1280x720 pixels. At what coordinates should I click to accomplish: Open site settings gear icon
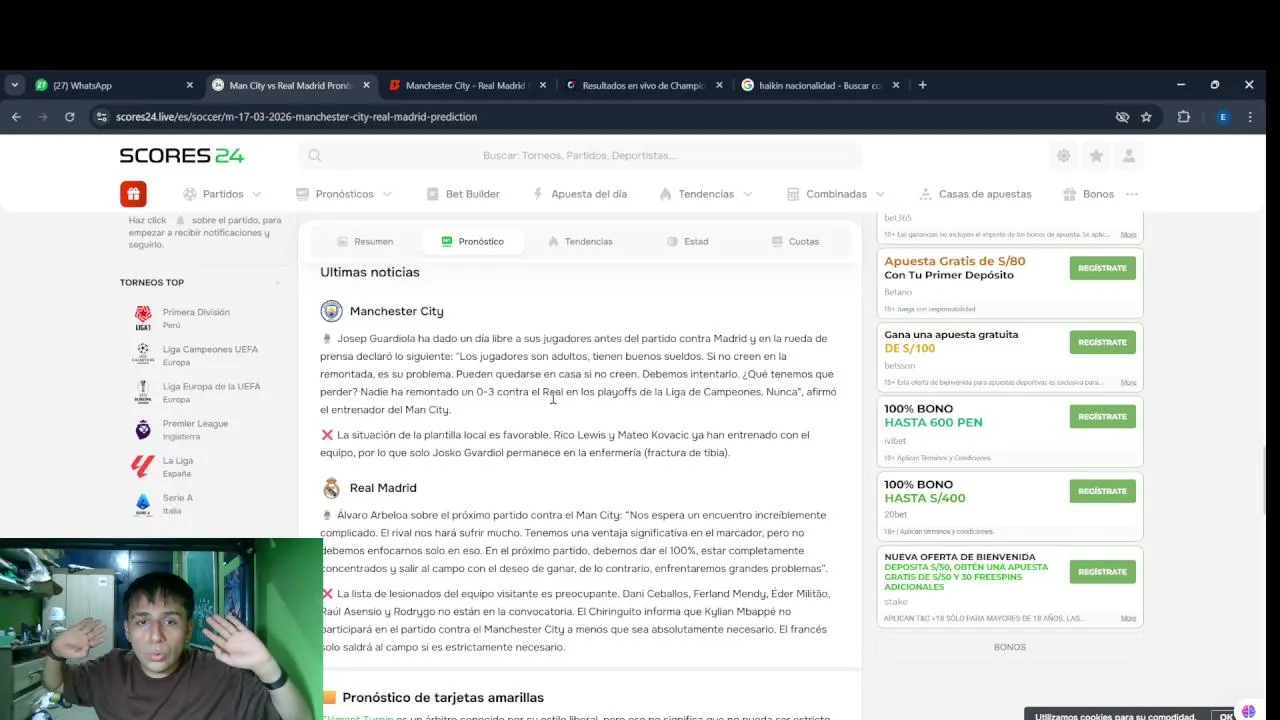[x=1063, y=155]
